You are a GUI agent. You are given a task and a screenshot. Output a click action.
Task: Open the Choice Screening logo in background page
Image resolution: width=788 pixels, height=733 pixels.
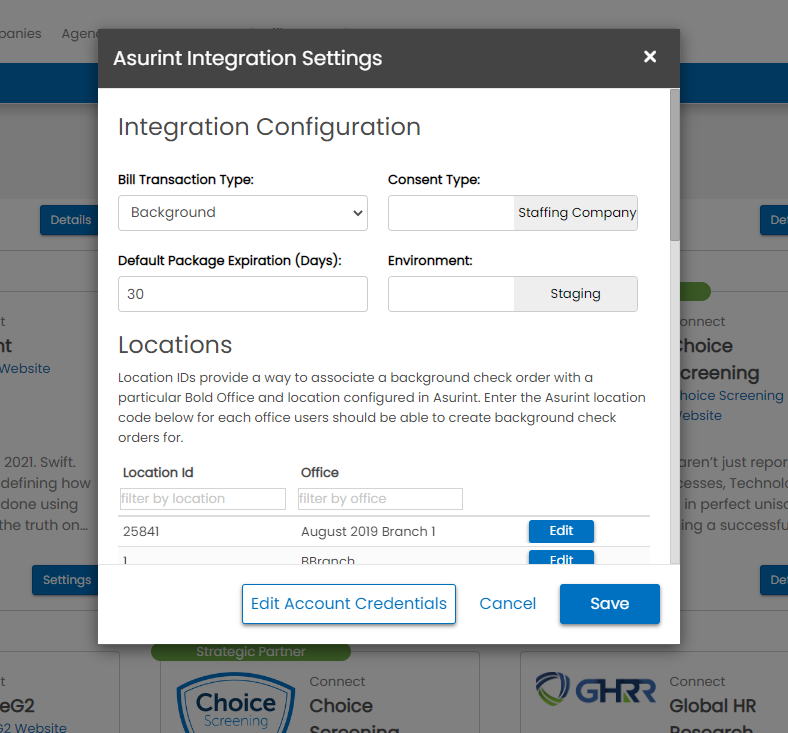(236, 703)
